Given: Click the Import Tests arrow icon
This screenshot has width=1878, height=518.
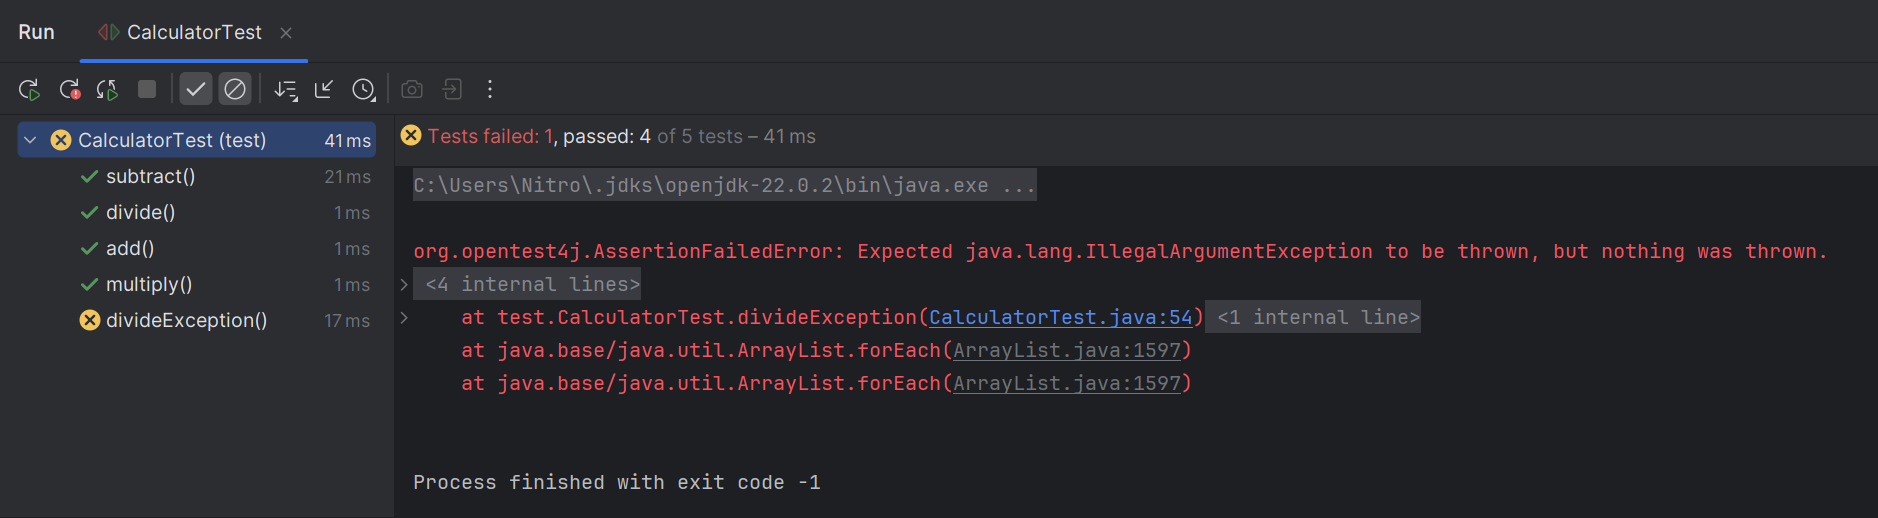Looking at the screenshot, I should coord(324,90).
